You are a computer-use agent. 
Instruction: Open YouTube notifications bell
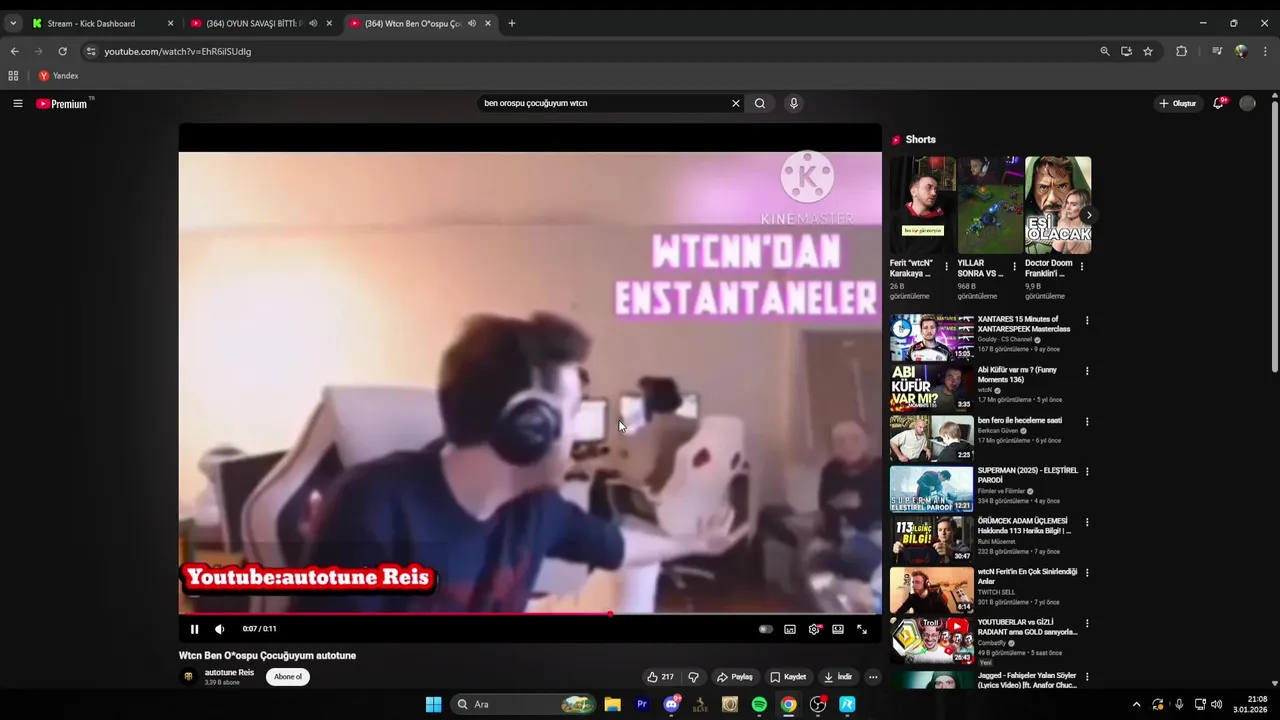coord(1219,103)
